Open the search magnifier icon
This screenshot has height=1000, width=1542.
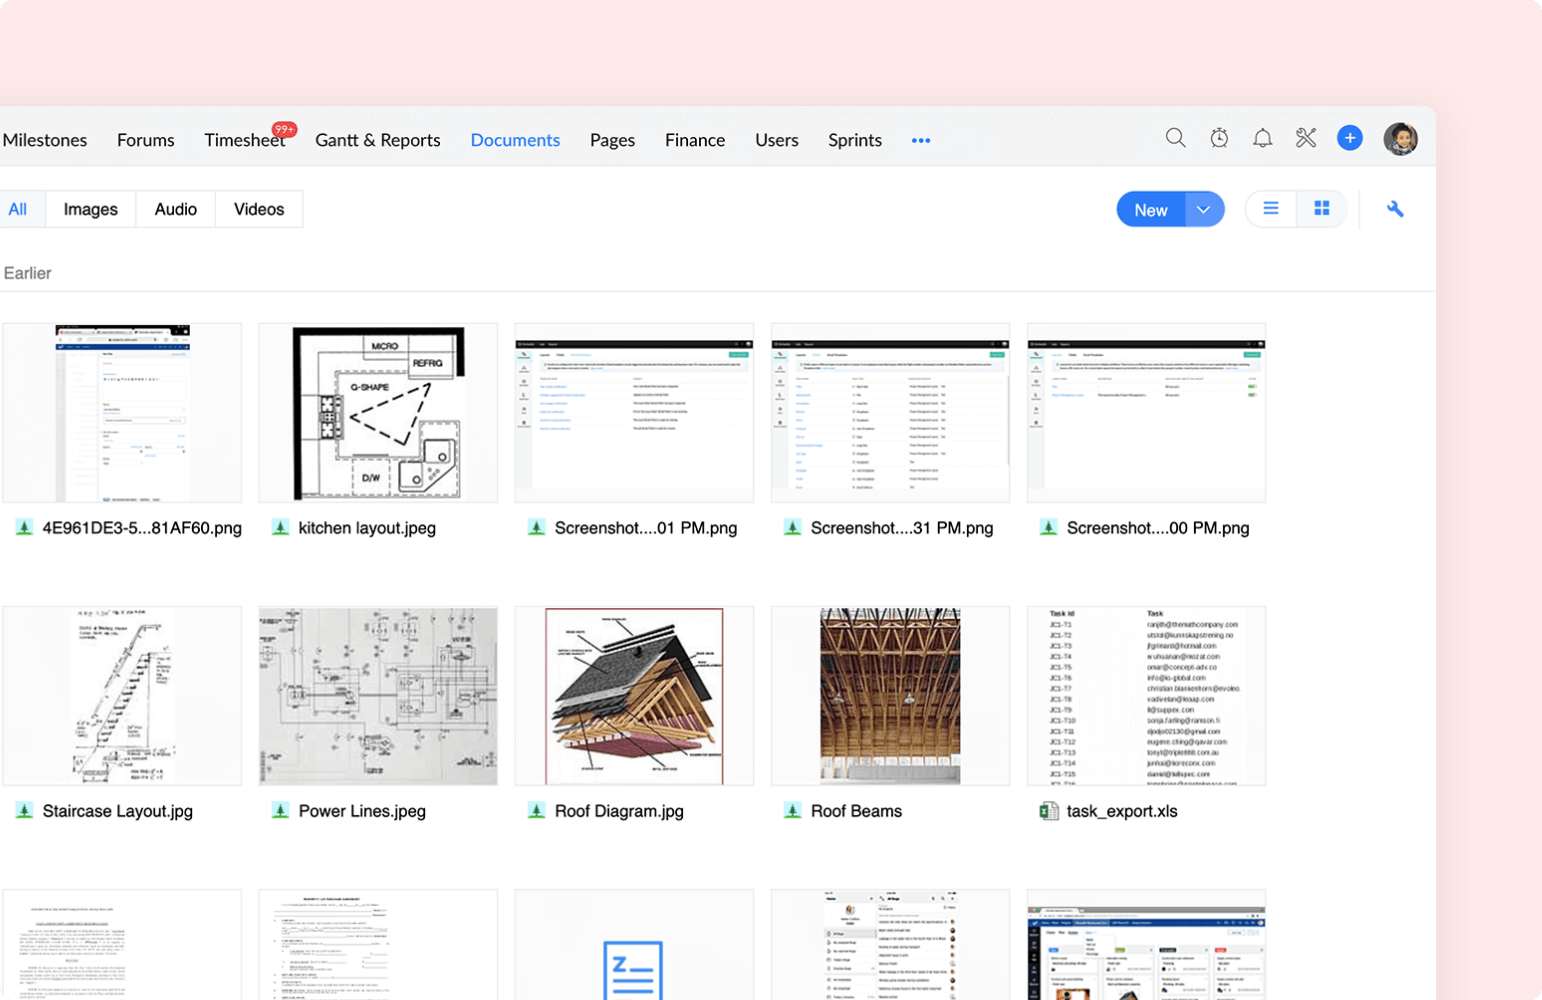tap(1175, 138)
